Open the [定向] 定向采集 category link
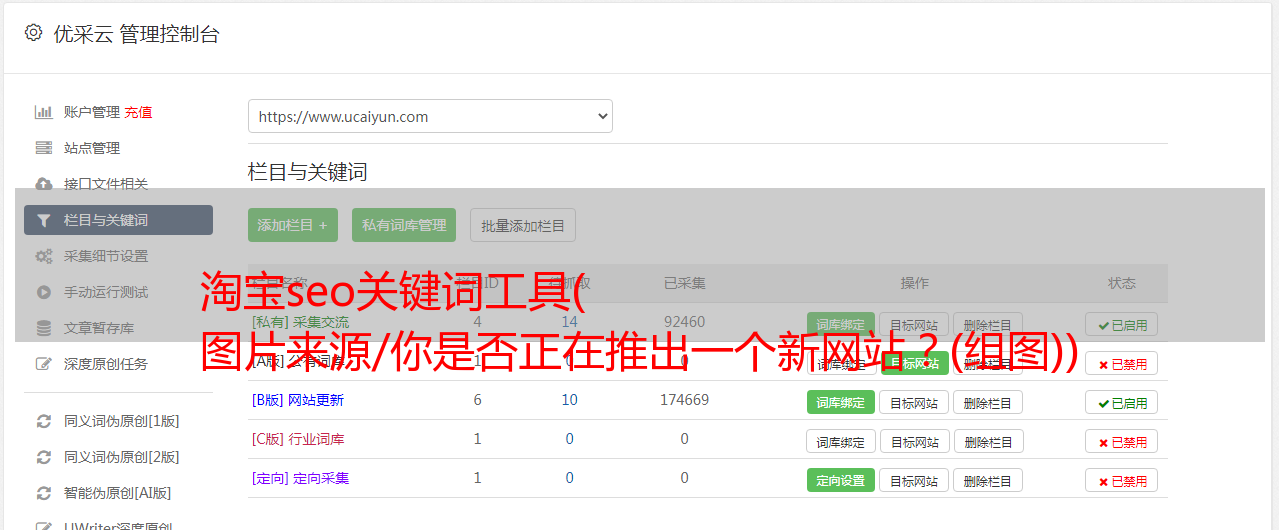This screenshot has height=530, width=1279. pos(301,478)
